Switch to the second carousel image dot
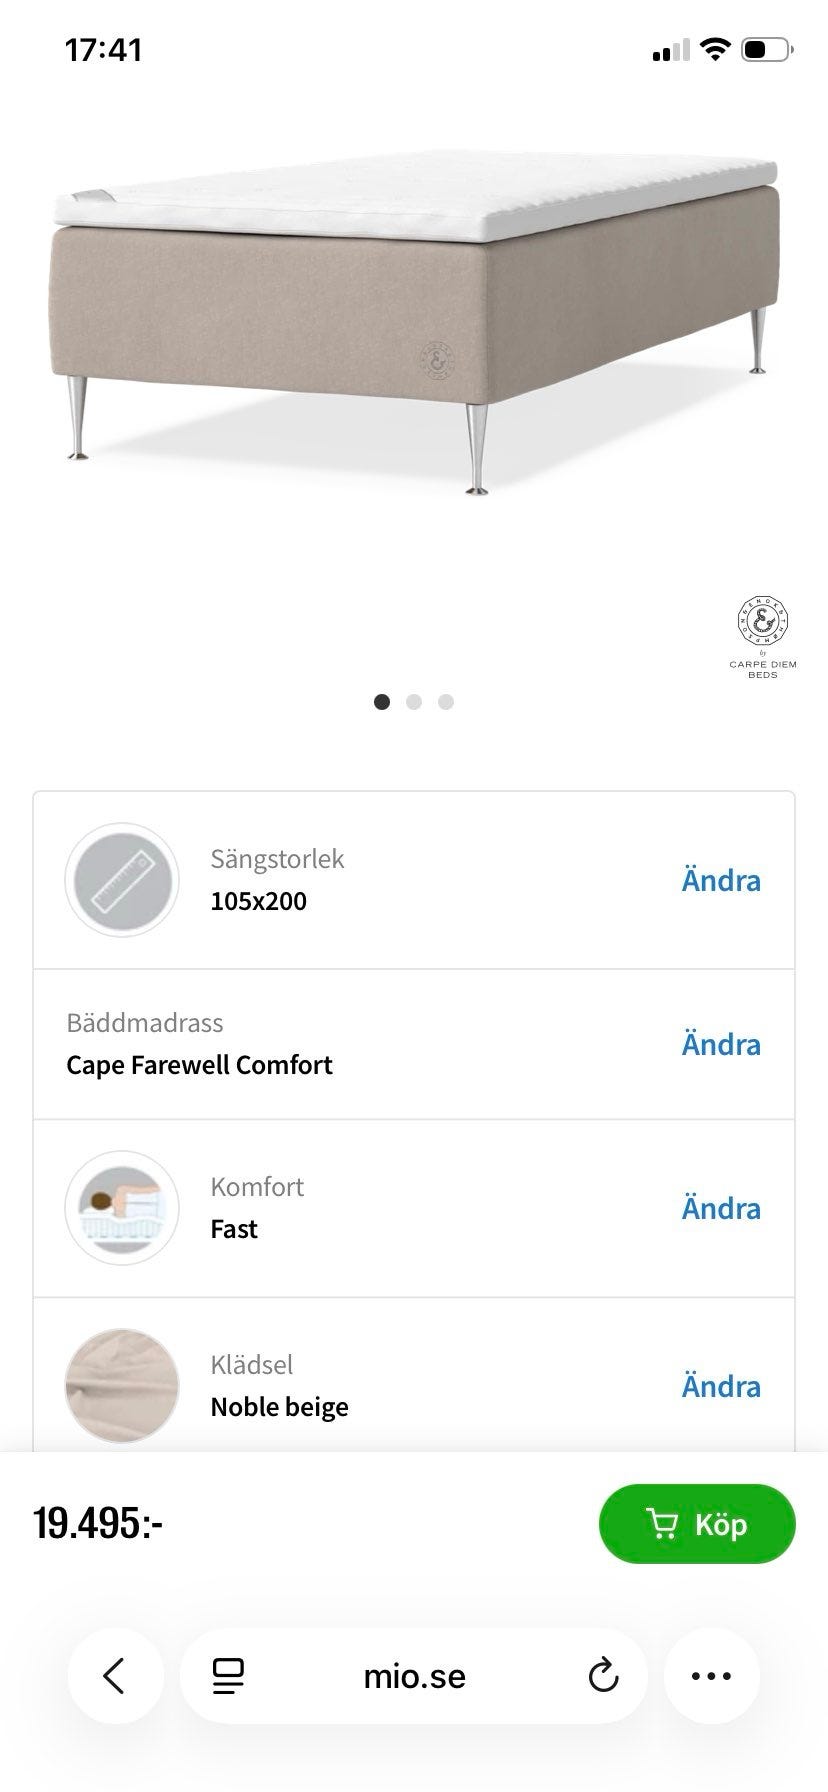828x1792 pixels. point(414,702)
